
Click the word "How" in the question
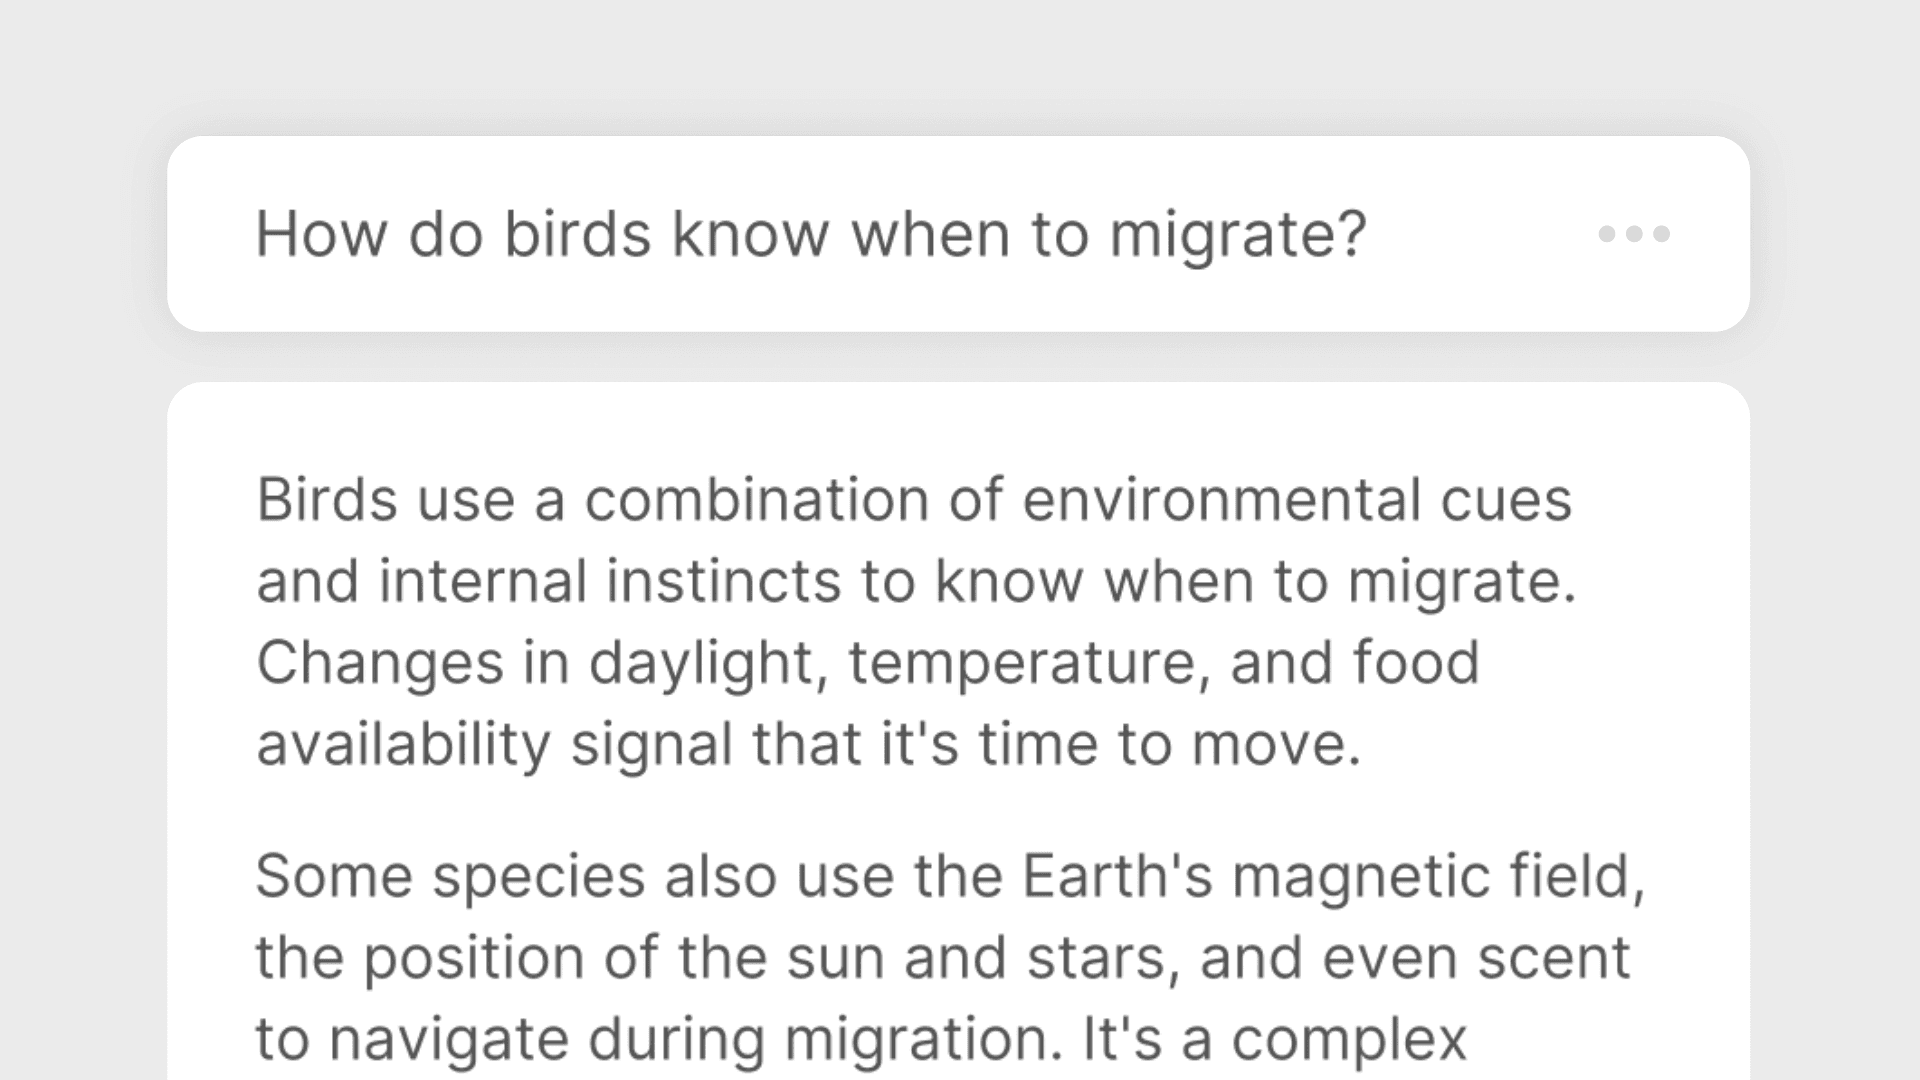tap(321, 234)
